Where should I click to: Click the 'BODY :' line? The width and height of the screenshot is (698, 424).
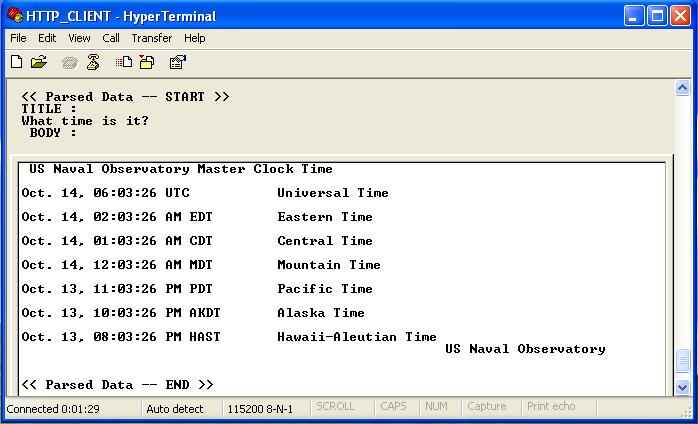[53, 133]
